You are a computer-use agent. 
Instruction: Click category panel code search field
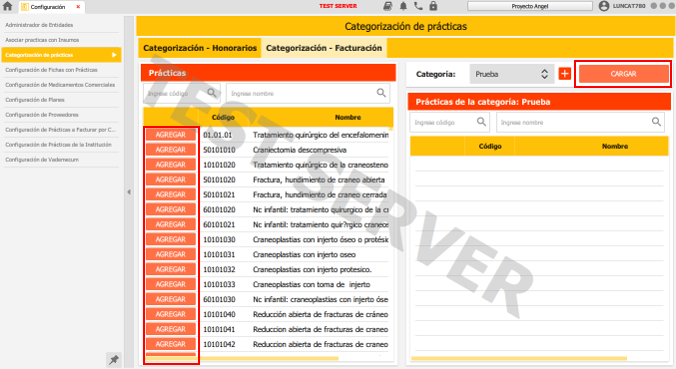tap(449, 122)
